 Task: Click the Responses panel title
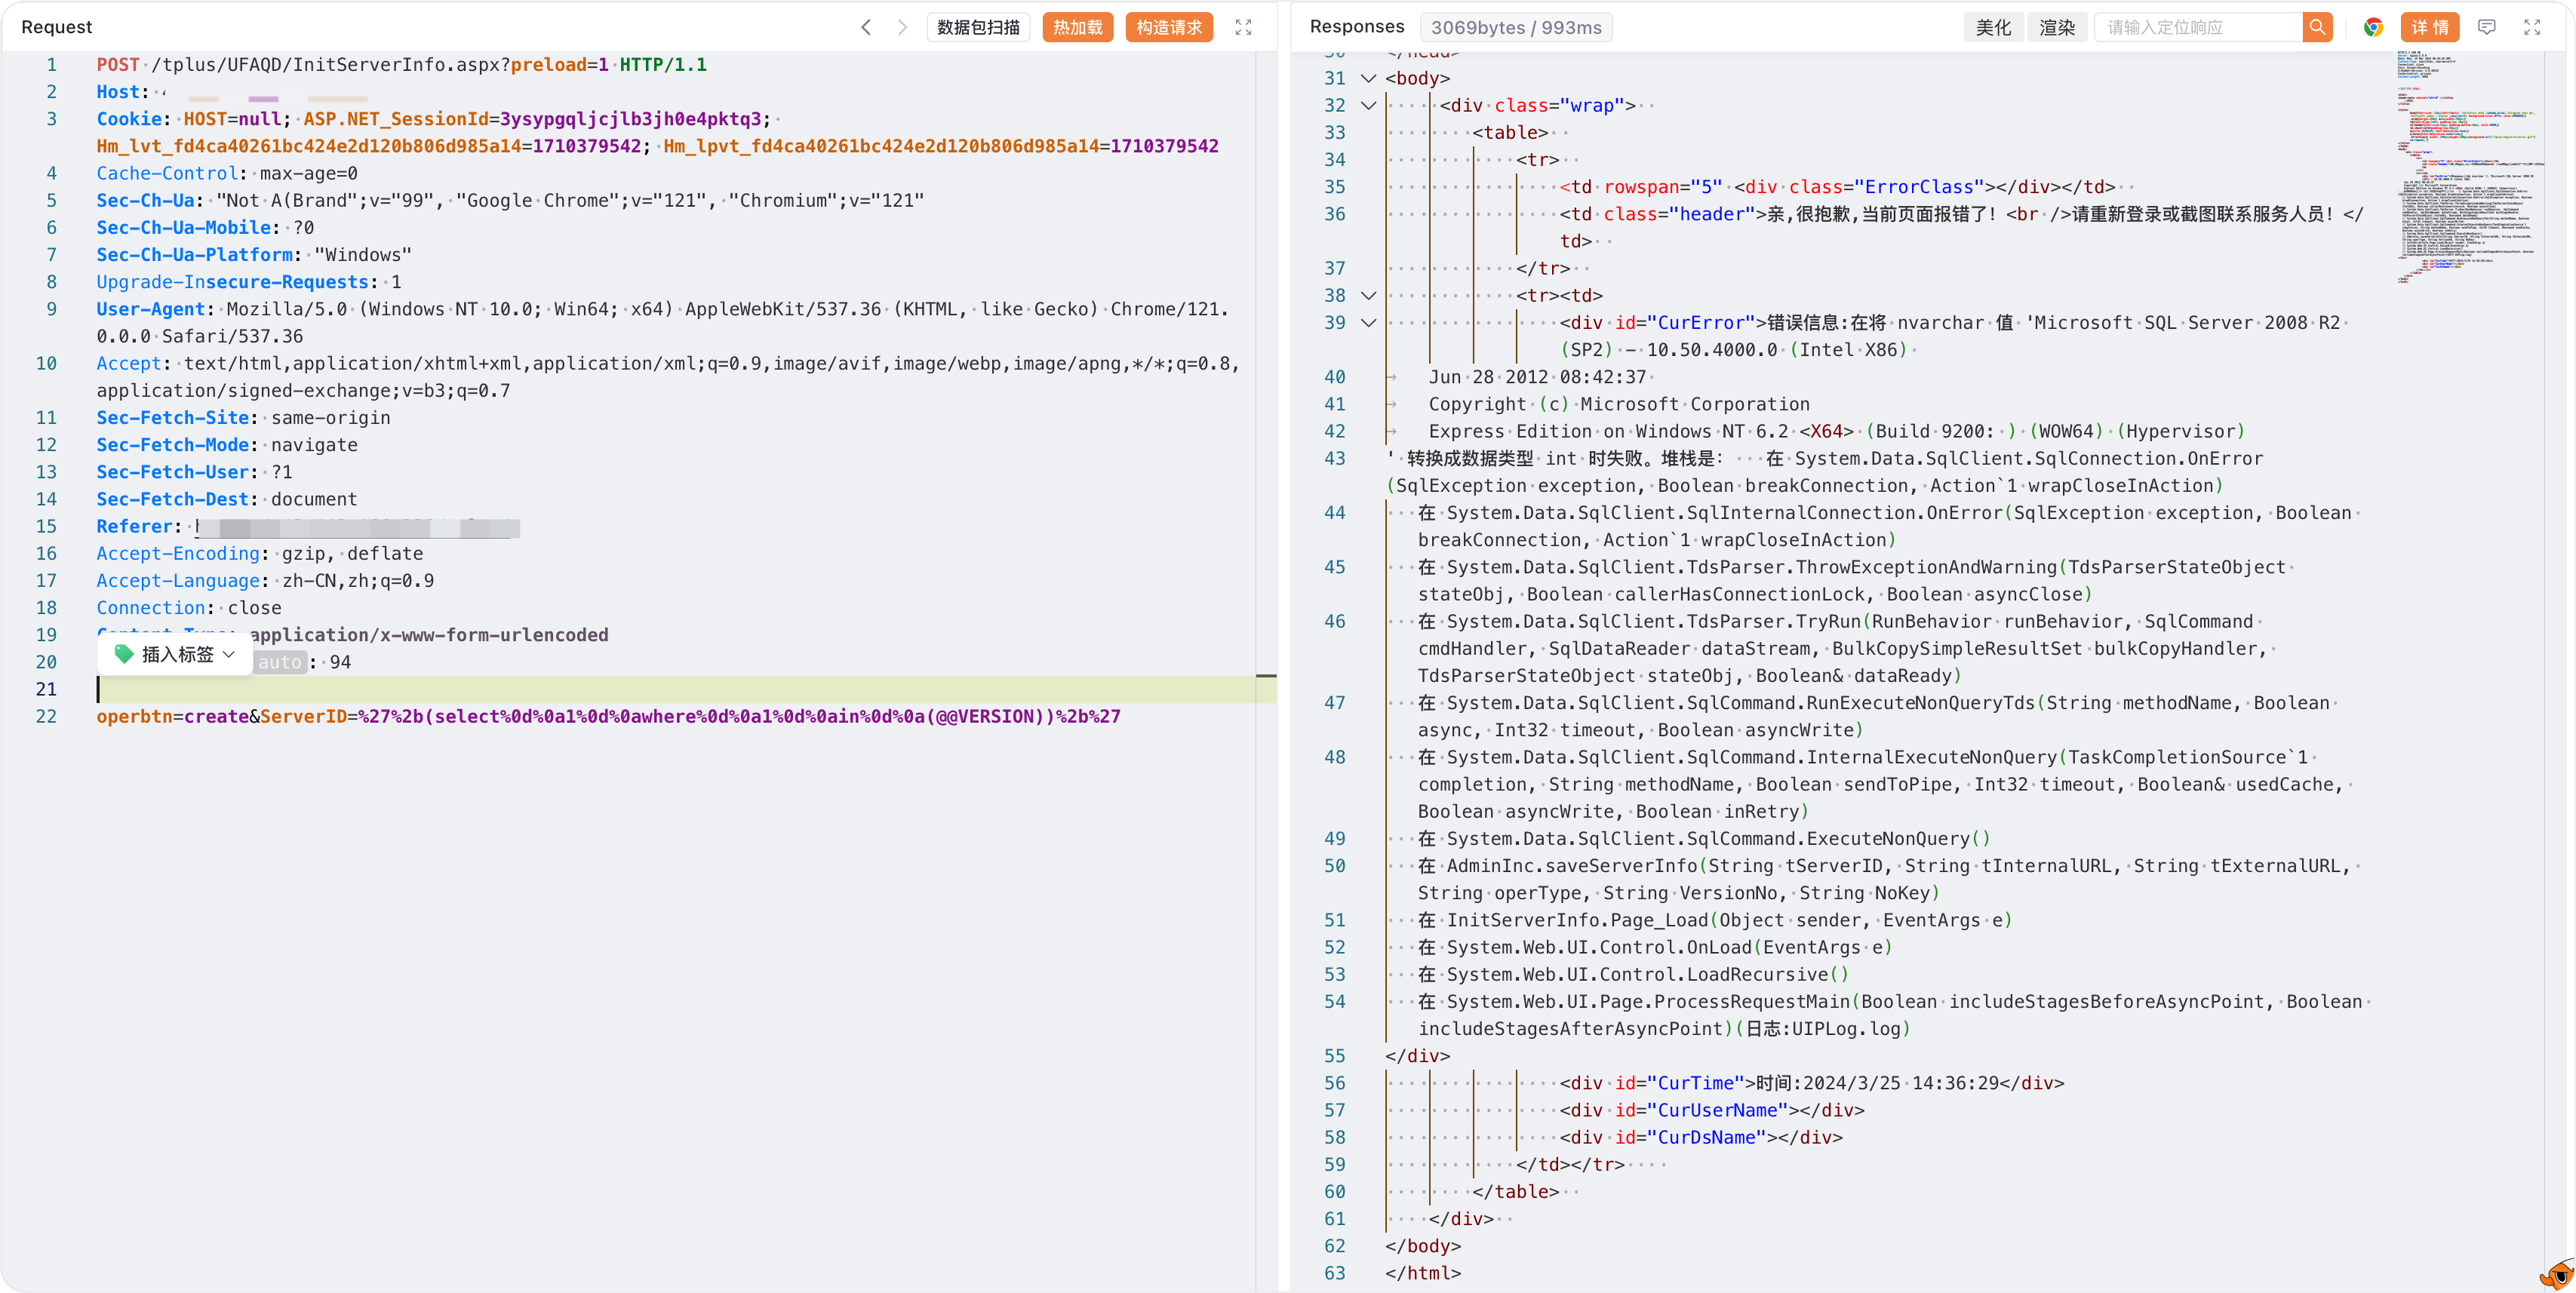coord(1356,27)
